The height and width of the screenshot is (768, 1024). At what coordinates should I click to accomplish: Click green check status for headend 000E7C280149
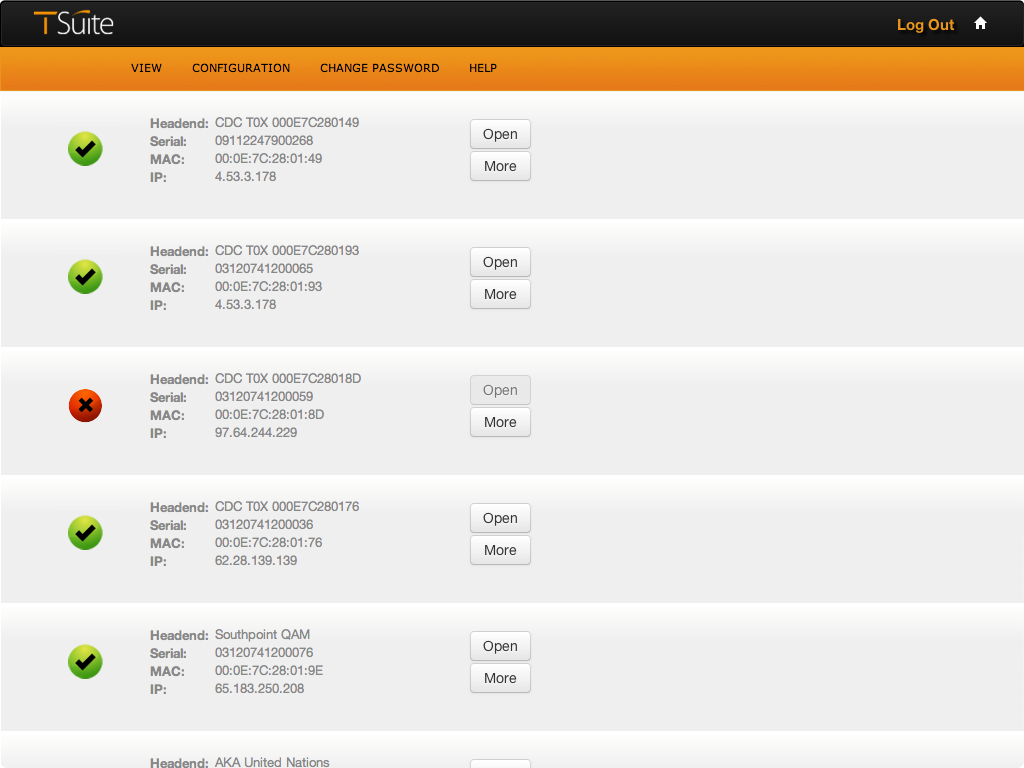click(x=86, y=149)
